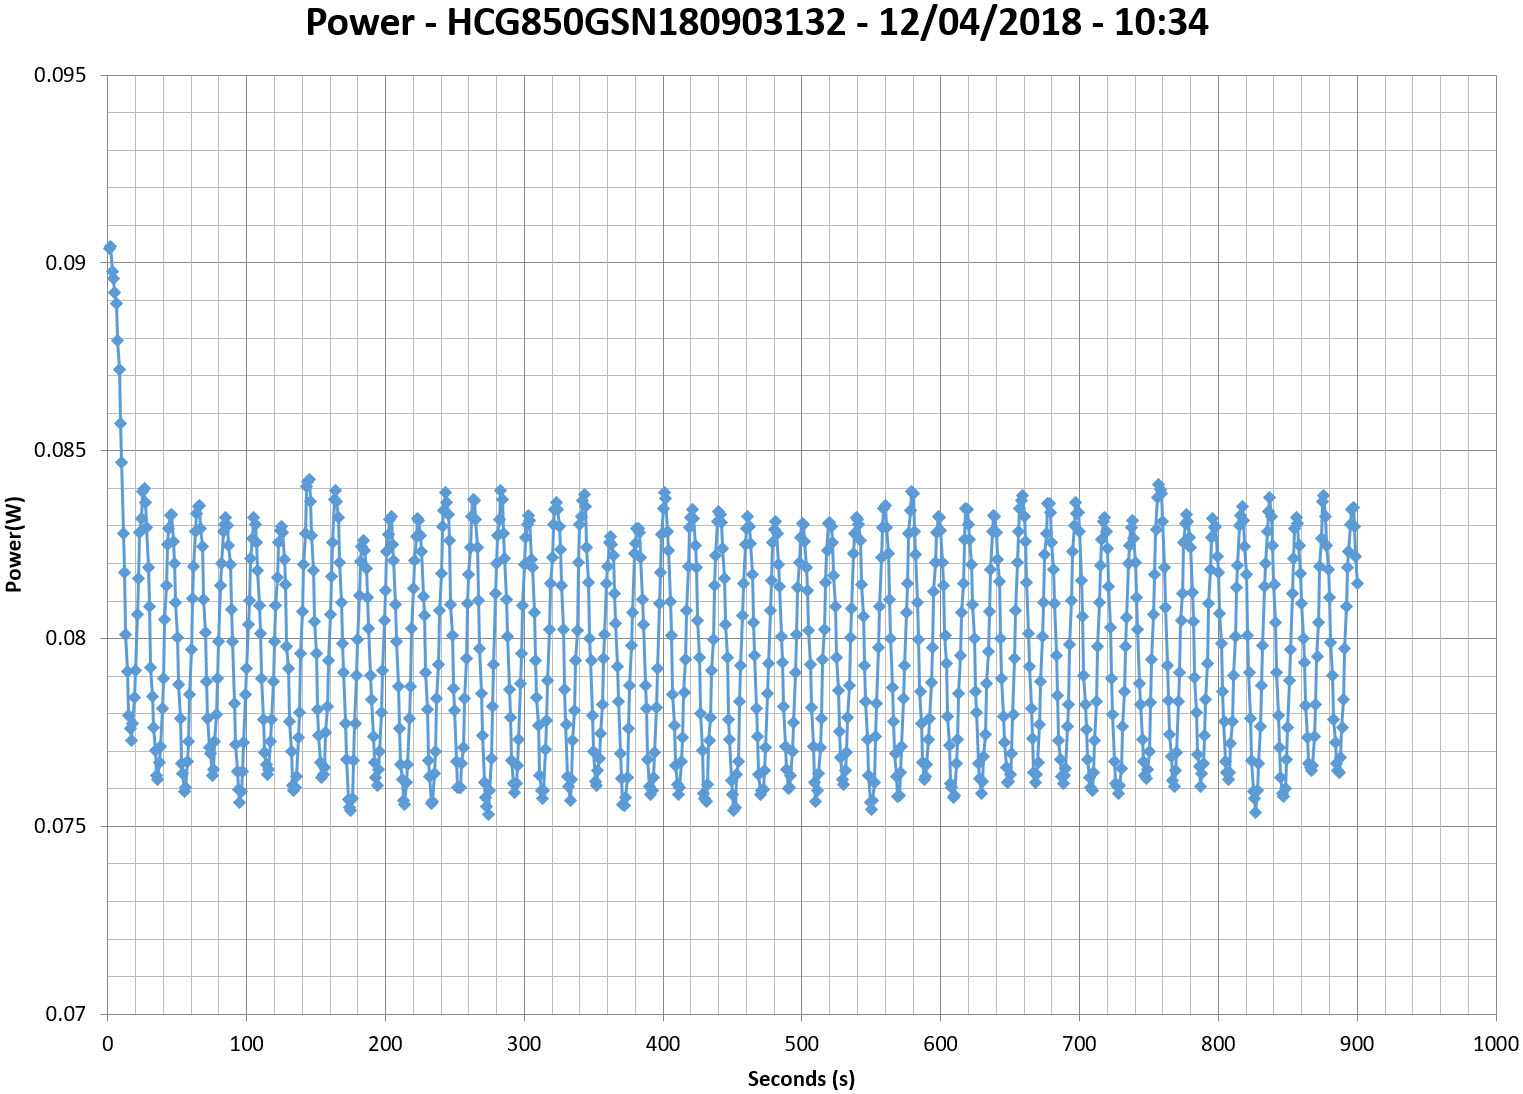1523x1094 pixels.
Task: Select the 400 x-axis tick label
Action: [663, 1044]
